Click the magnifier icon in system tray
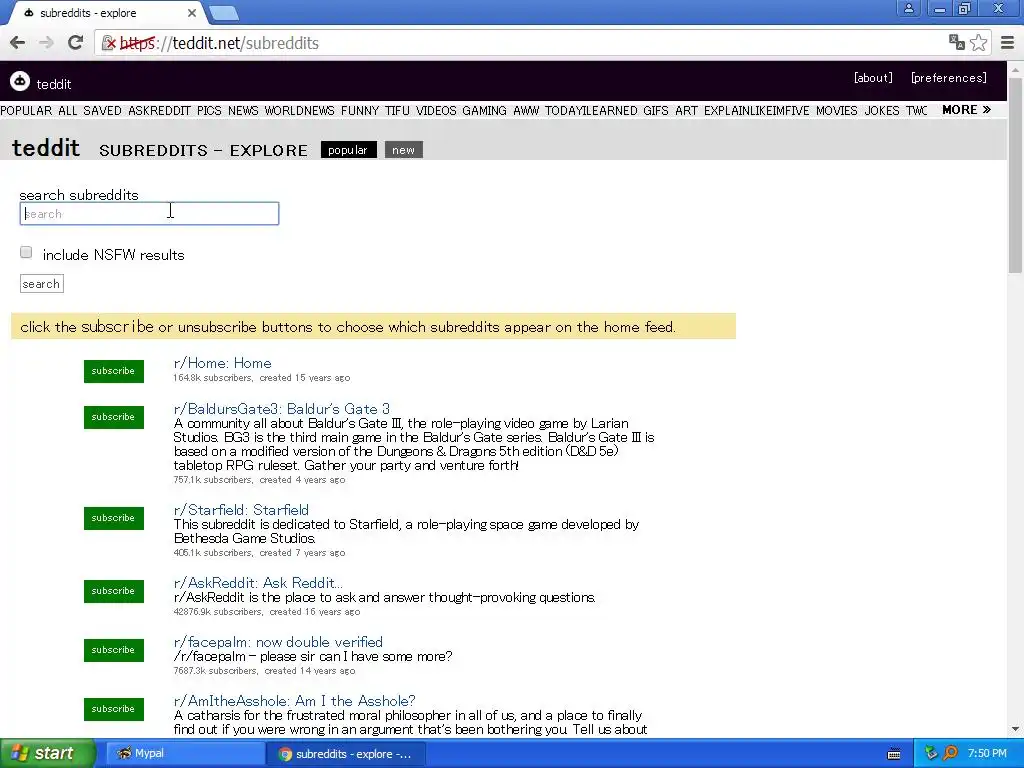Viewport: 1024px width, 768px height. pyautogui.click(x=951, y=753)
